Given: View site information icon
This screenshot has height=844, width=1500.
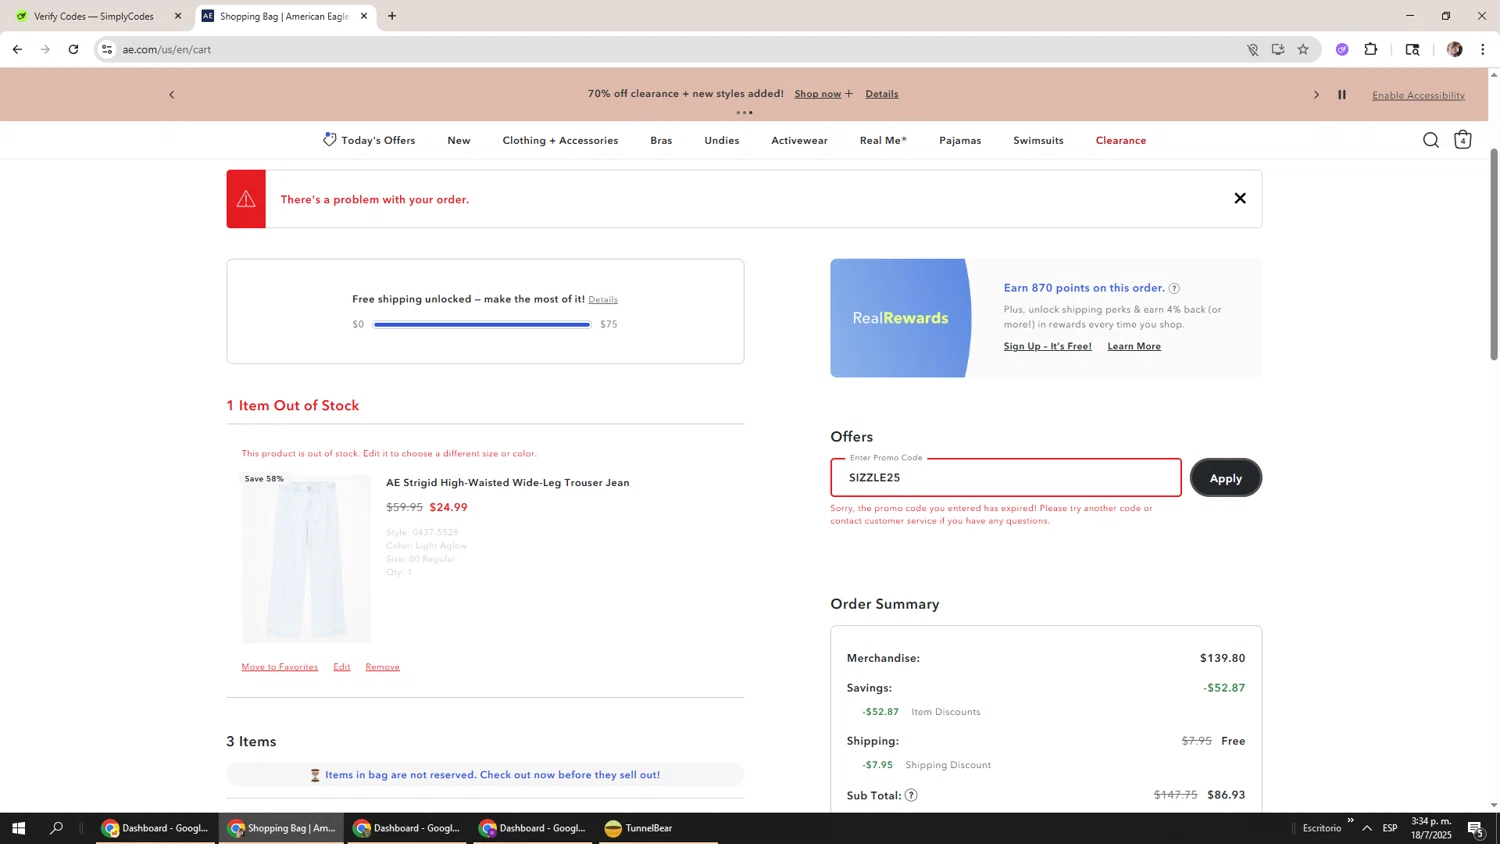Looking at the screenshot, I should click(x=107, y=49).
